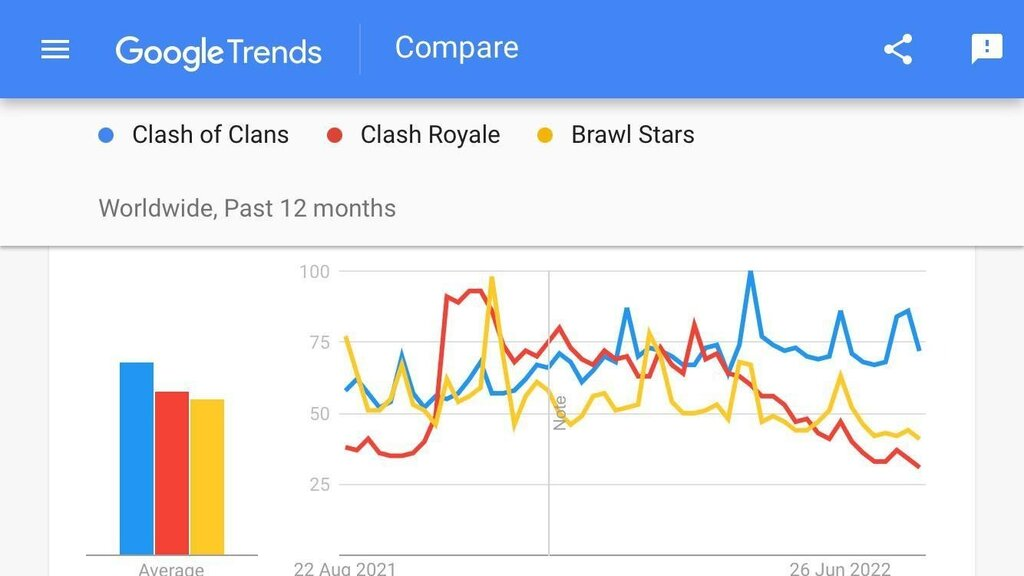Open the Worldwide, Past 12 months filter
Screen dimensions: 1024x576
(x=247, y=208)
